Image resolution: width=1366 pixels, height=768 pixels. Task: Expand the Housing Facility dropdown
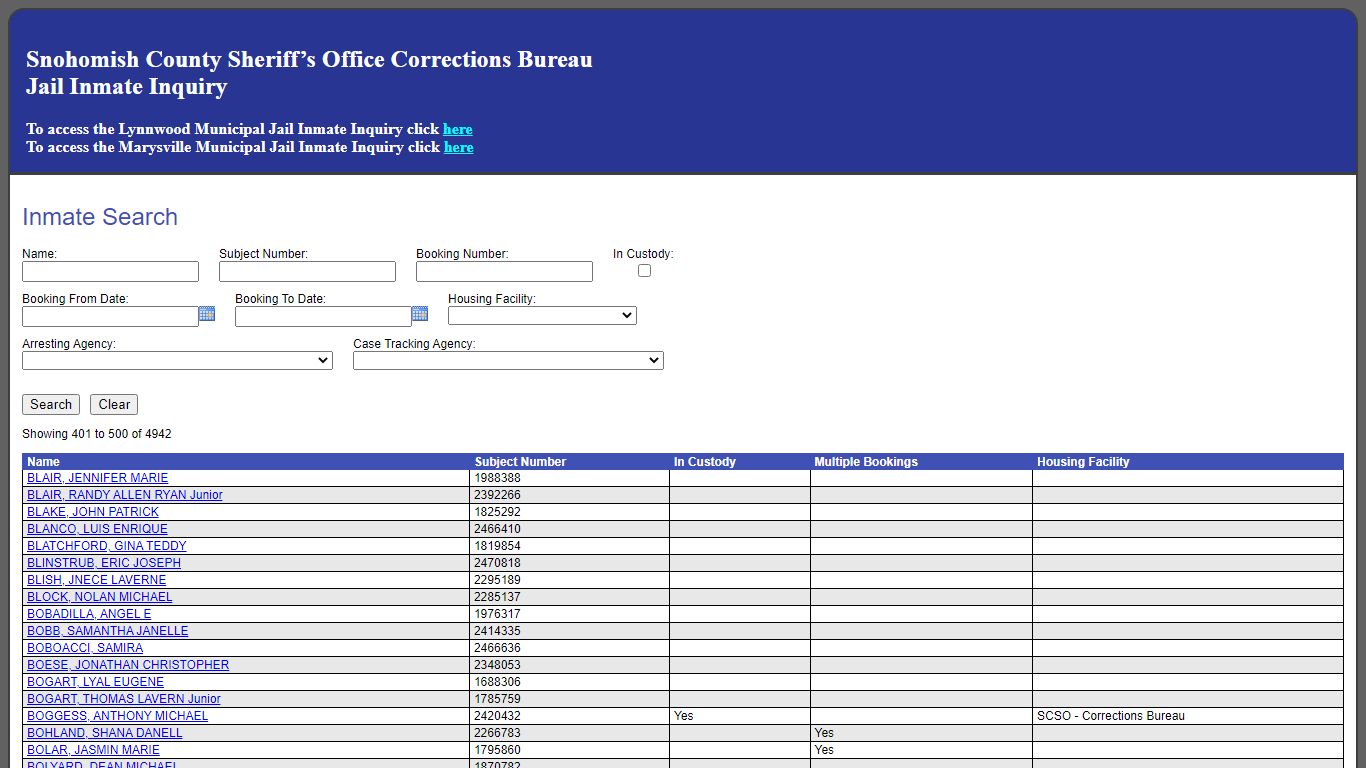coord(542,316)
